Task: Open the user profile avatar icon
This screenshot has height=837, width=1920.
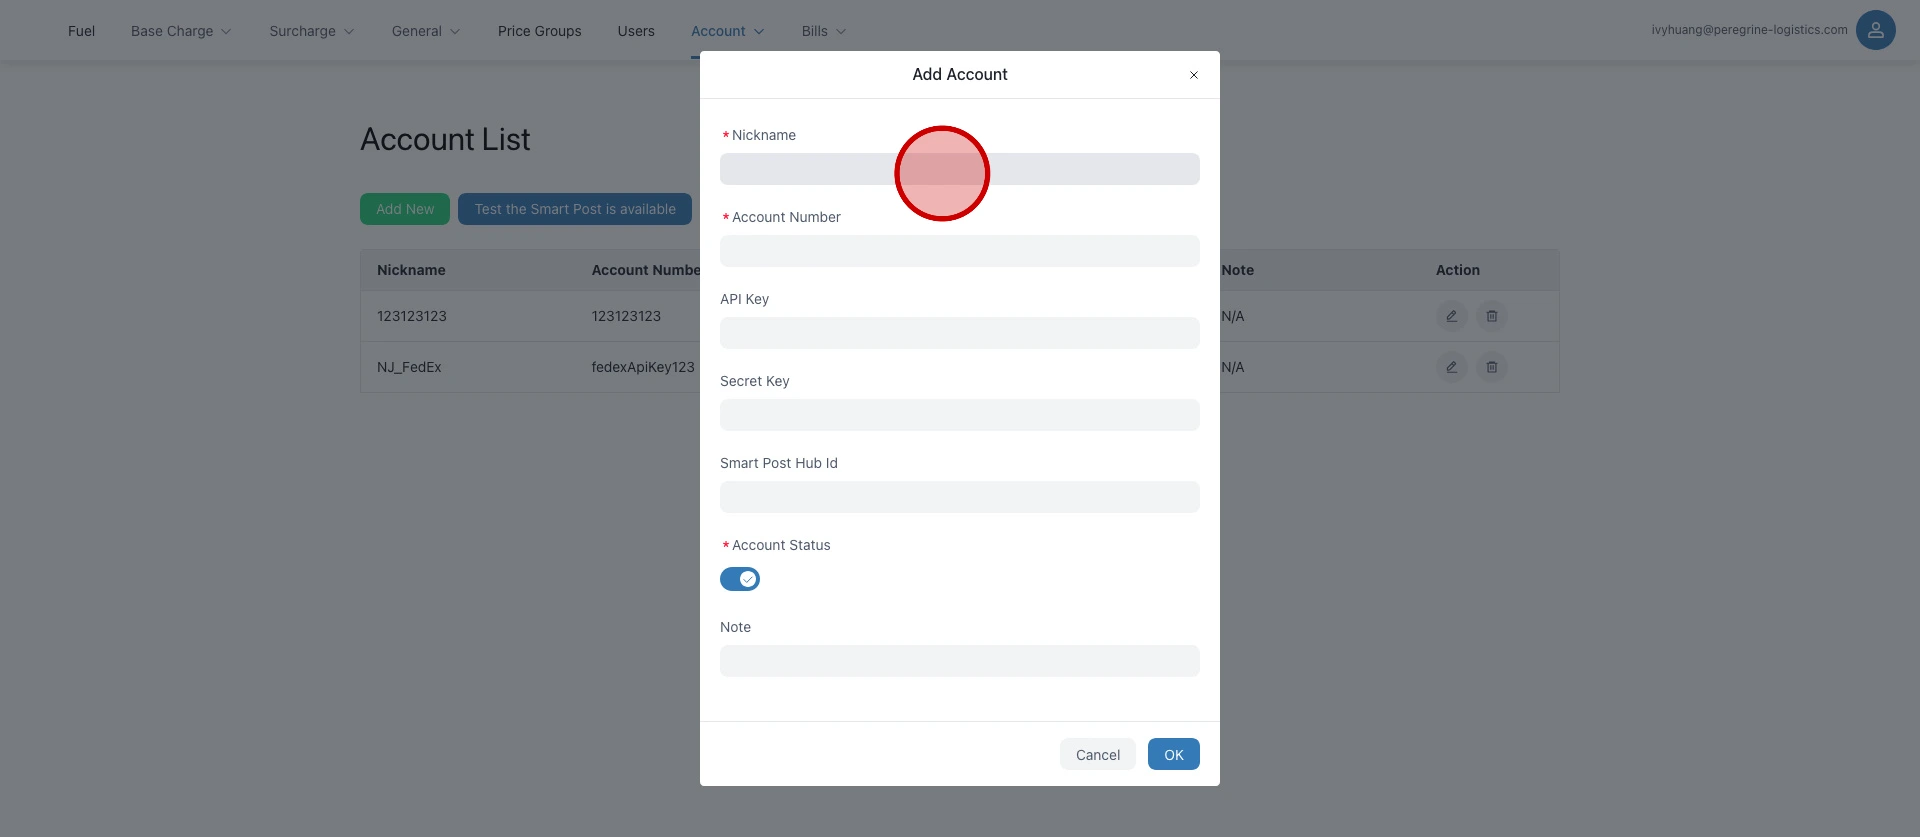Action: tap(1875, 30)
